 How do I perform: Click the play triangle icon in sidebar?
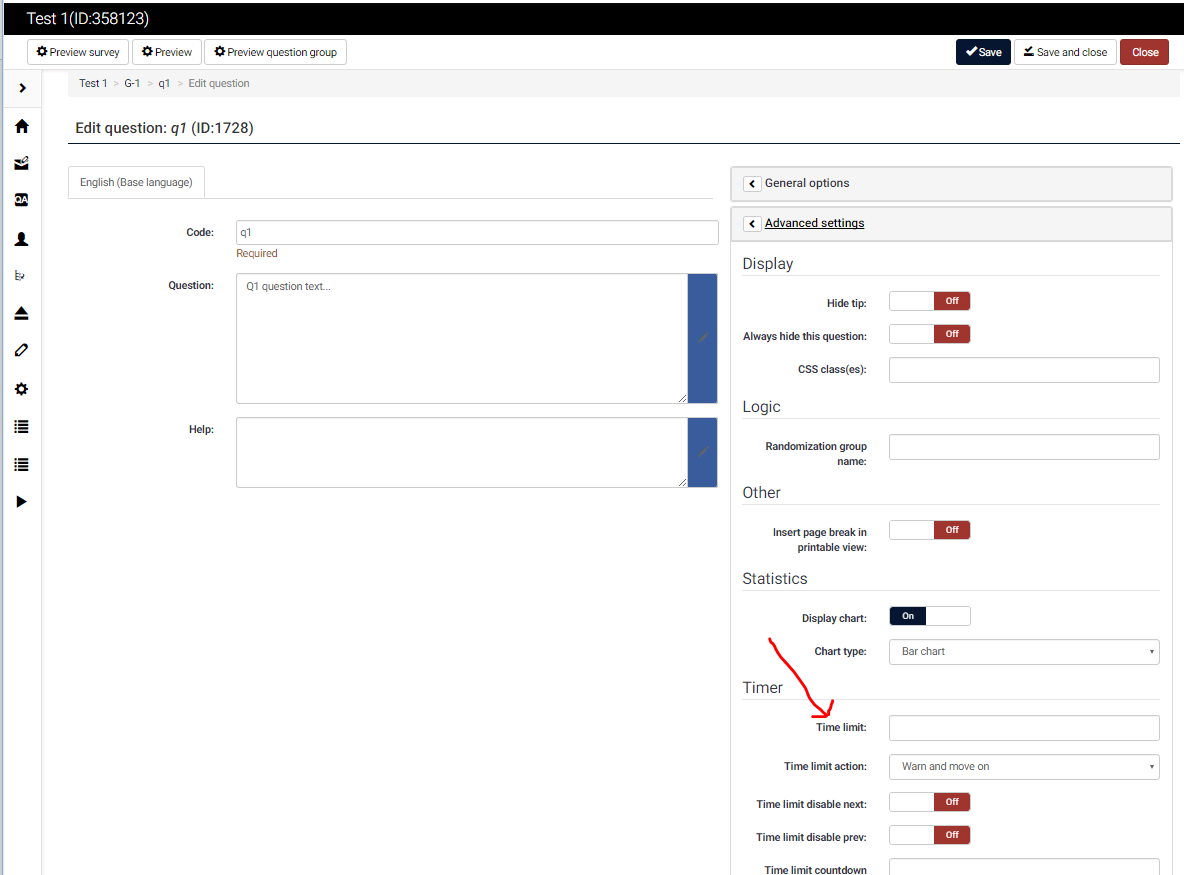[x=21, y=501]
